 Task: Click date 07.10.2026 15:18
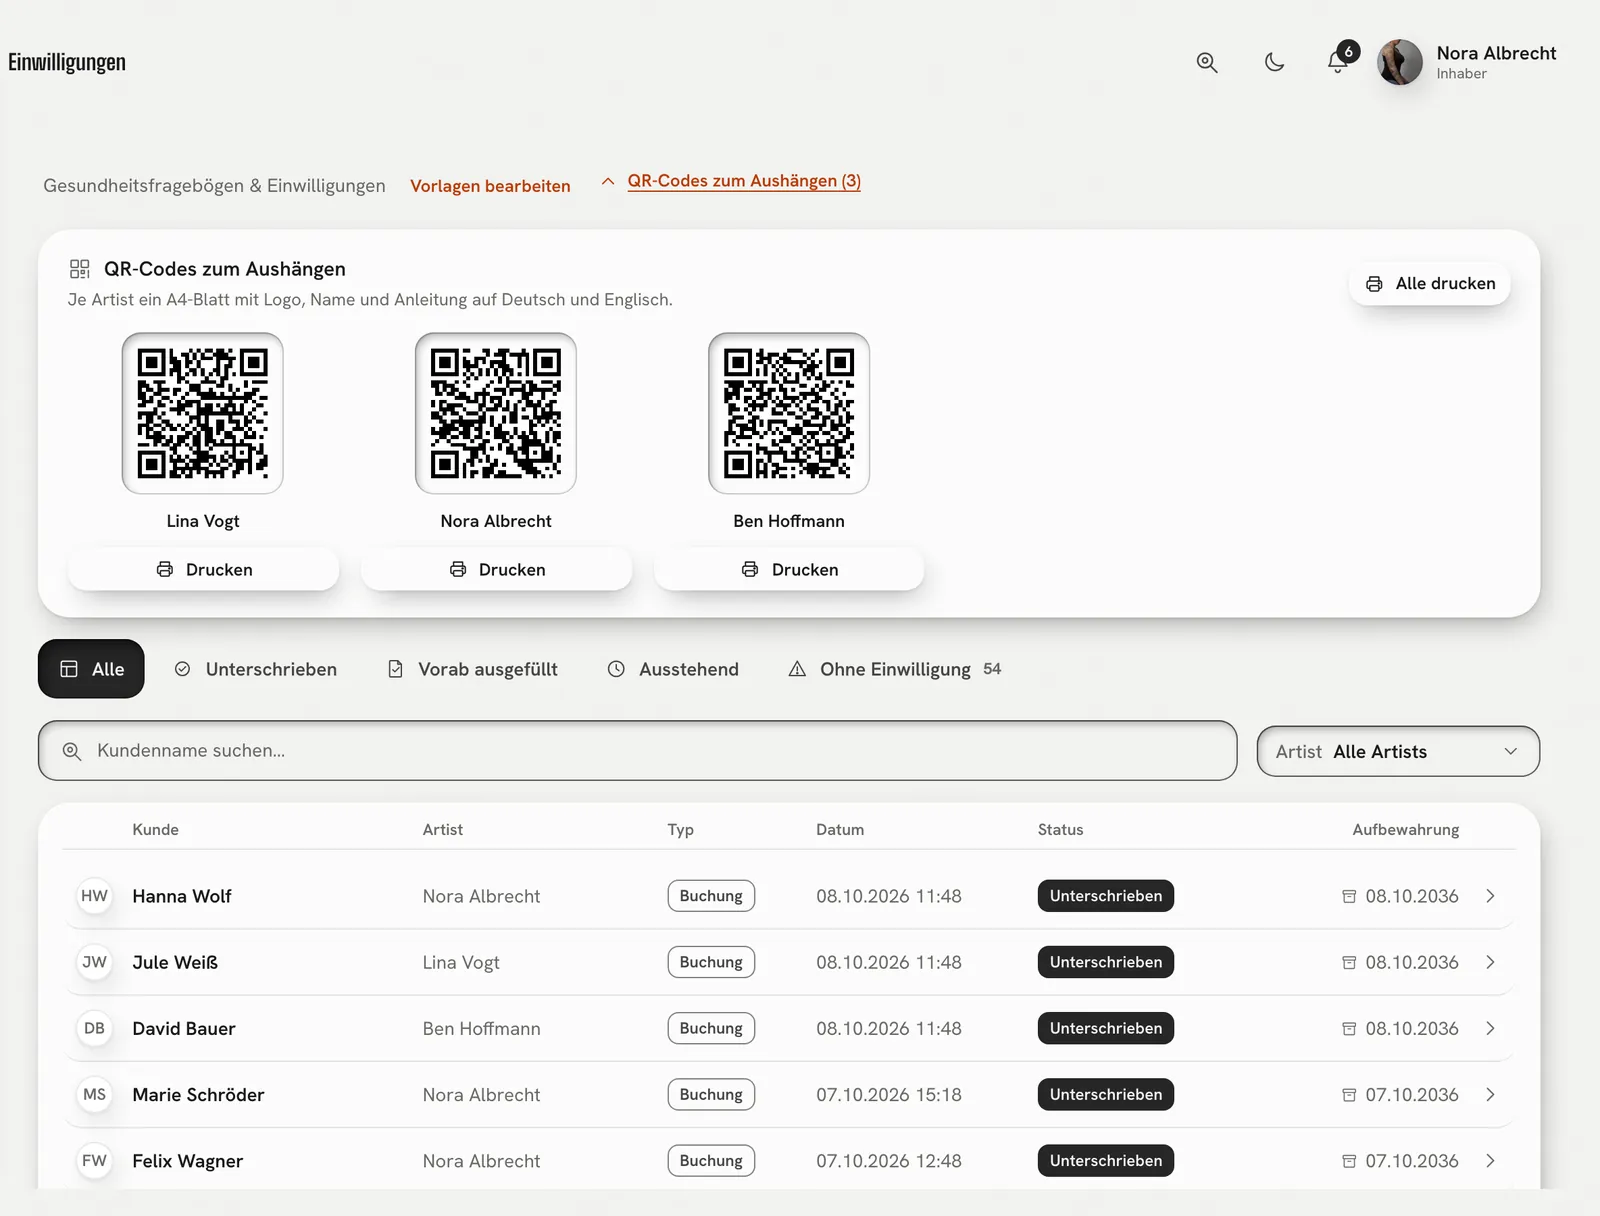click(889, 1095)
